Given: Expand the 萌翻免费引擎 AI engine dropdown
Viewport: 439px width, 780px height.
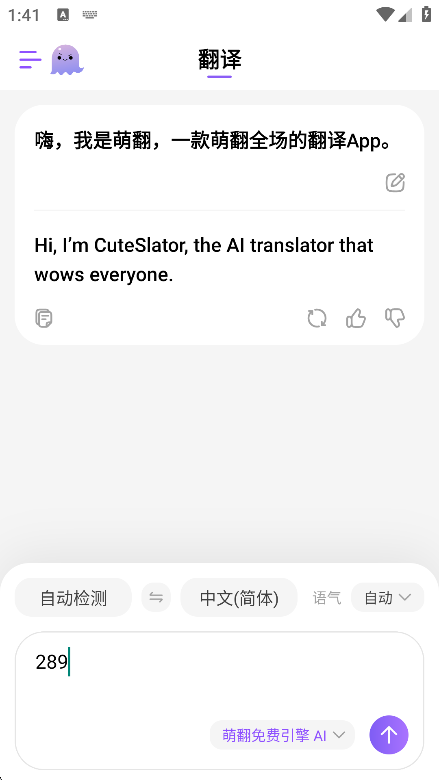Looking at the screenshot, I should 282,735.
